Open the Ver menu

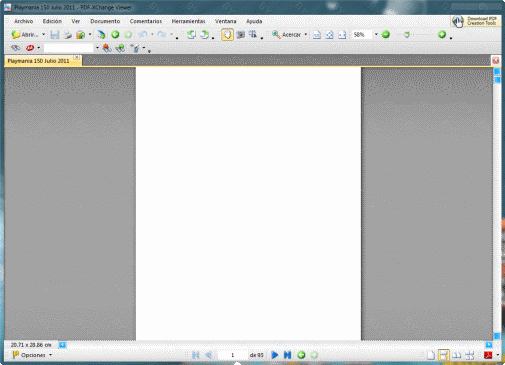tap(76, 21)
